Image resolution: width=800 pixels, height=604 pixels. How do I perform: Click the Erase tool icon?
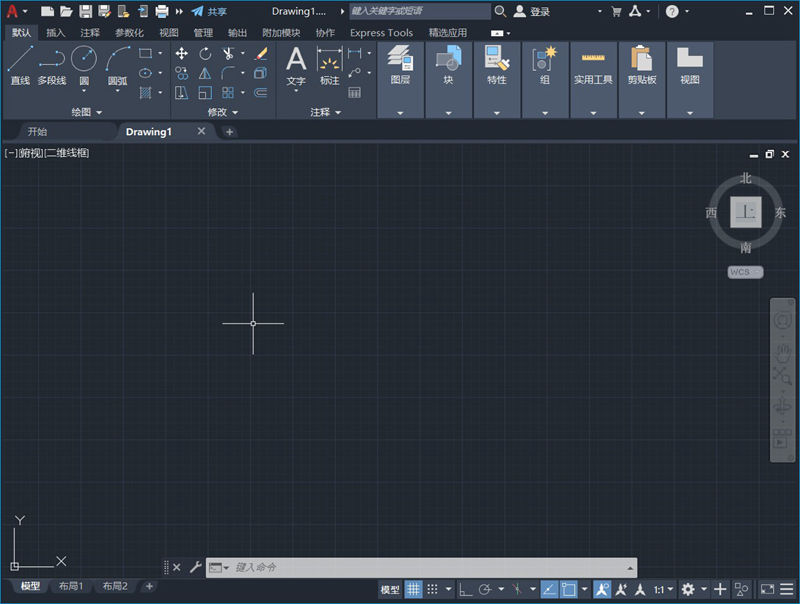click(261, 54)
